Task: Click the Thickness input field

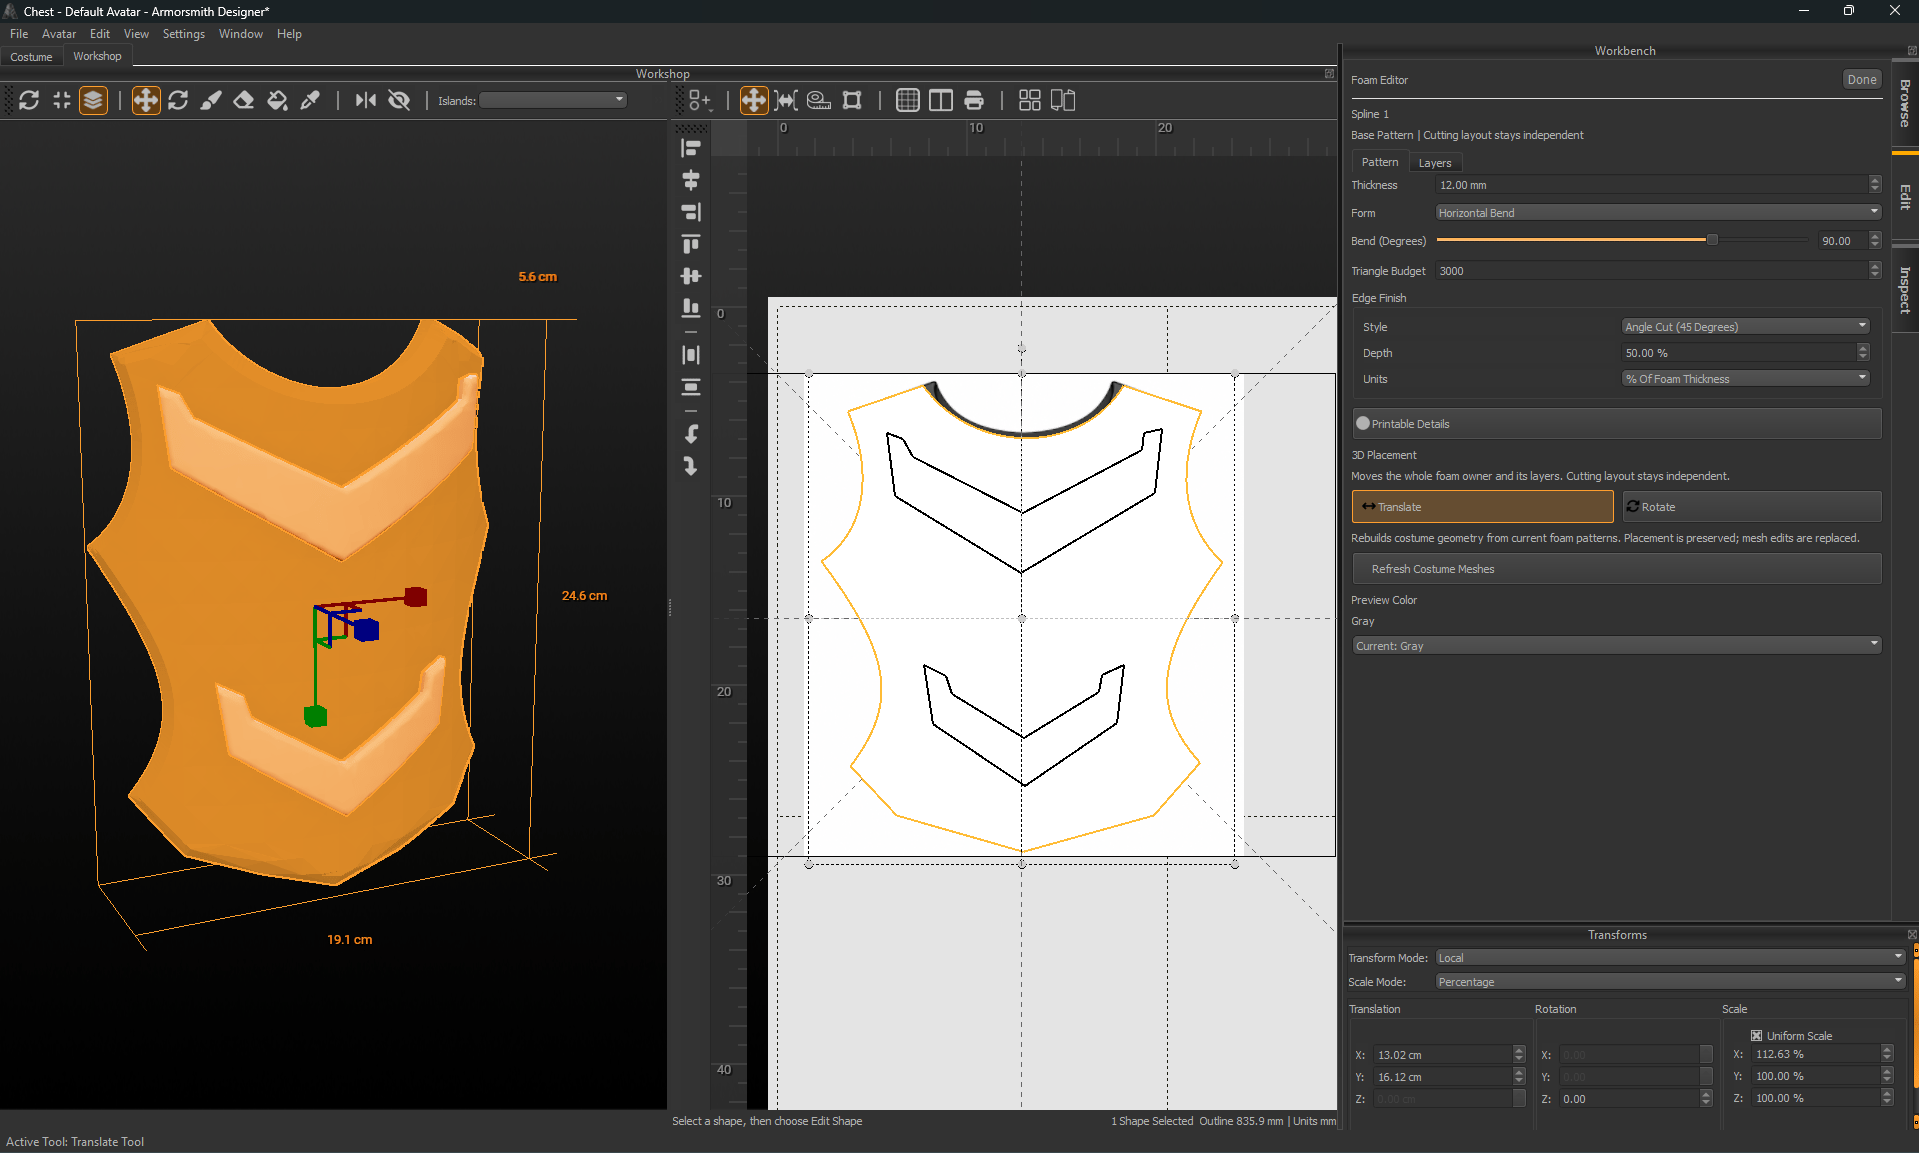Action: 1652,185
